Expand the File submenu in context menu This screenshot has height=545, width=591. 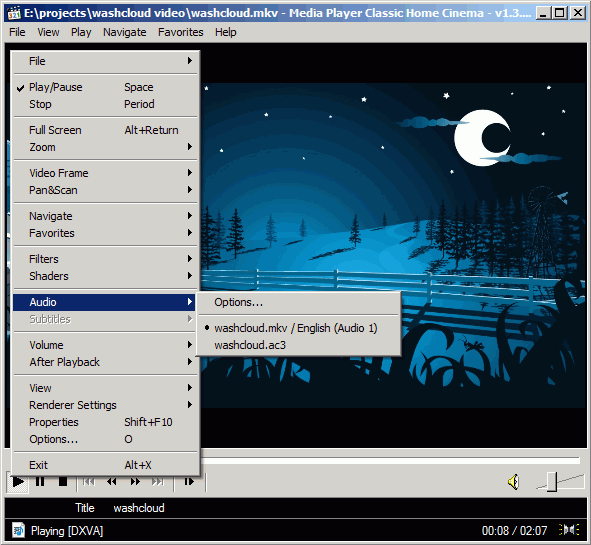[x=105, y=61]
